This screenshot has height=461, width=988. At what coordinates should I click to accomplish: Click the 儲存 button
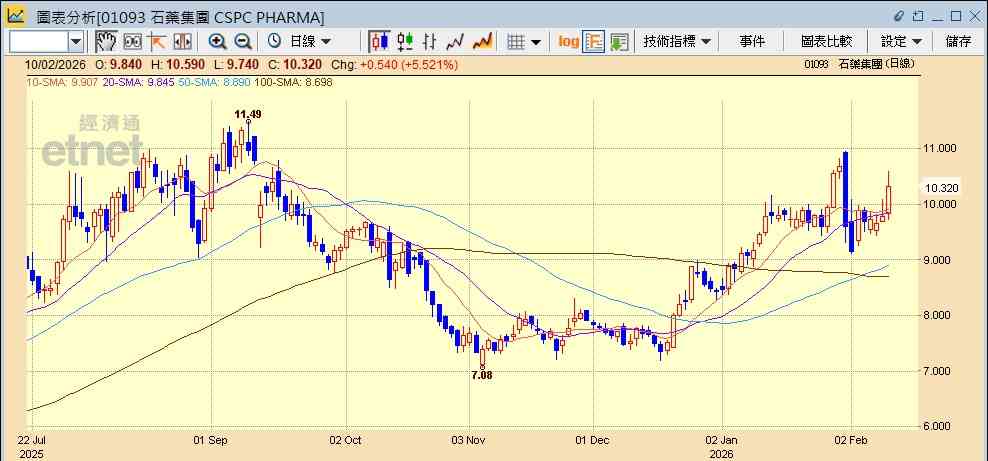pyautogui.click(x=958, y=42)
